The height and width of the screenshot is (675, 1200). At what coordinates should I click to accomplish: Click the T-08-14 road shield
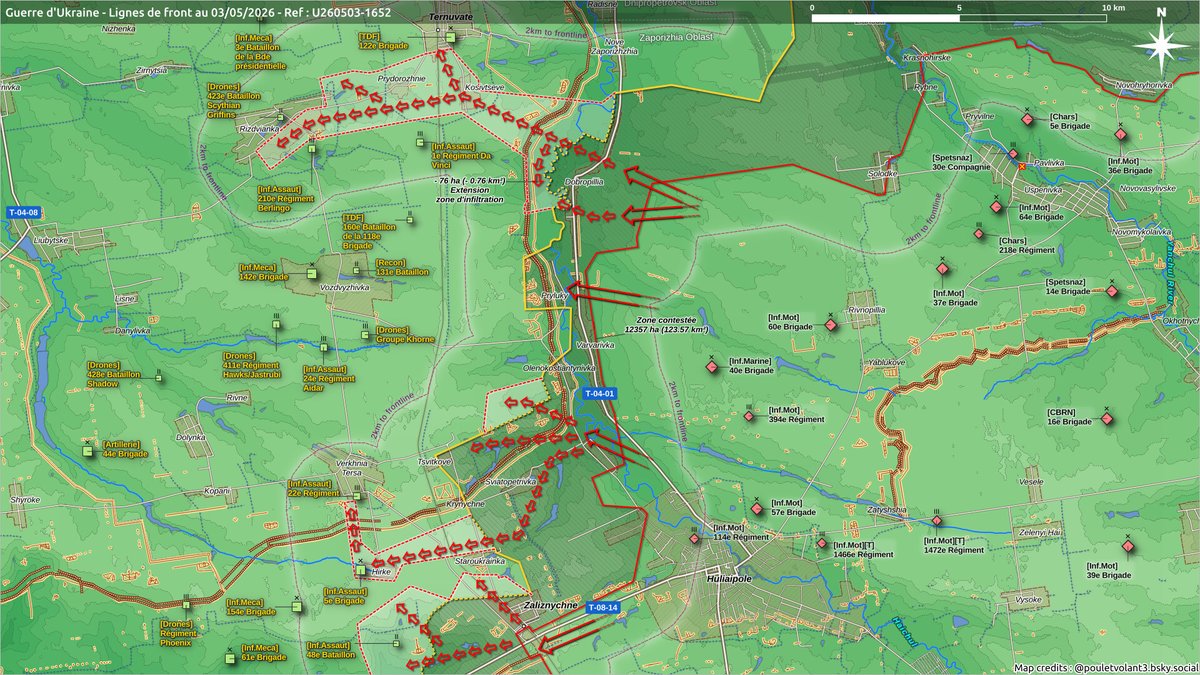[603, 608]
